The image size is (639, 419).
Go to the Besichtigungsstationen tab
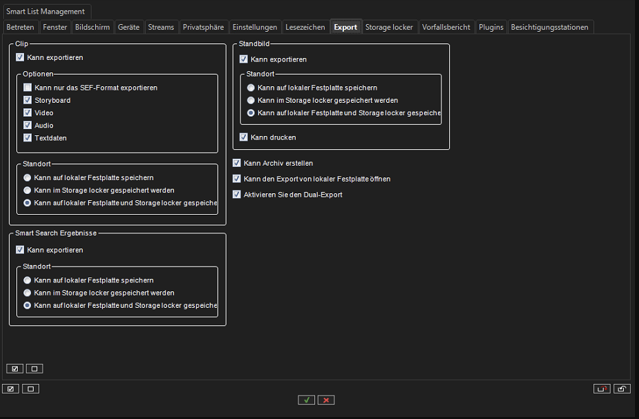[550, 27]
